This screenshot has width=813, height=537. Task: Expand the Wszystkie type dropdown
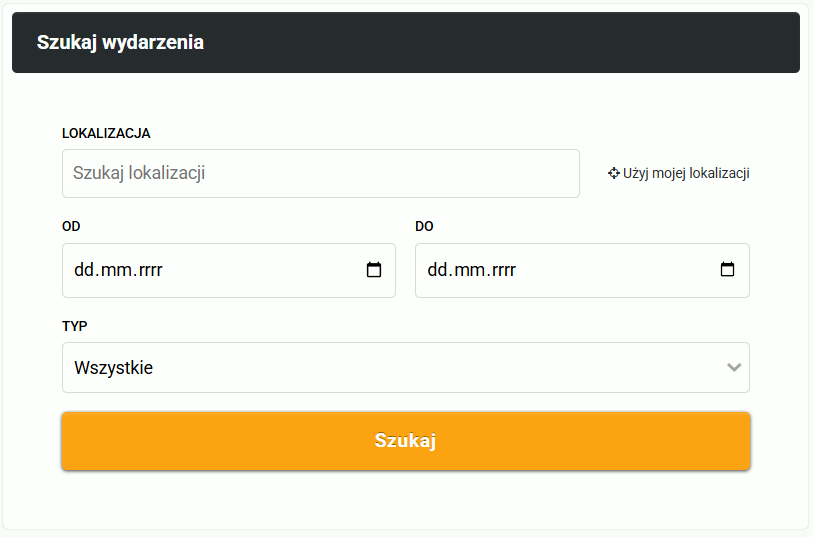pos(406,368)
